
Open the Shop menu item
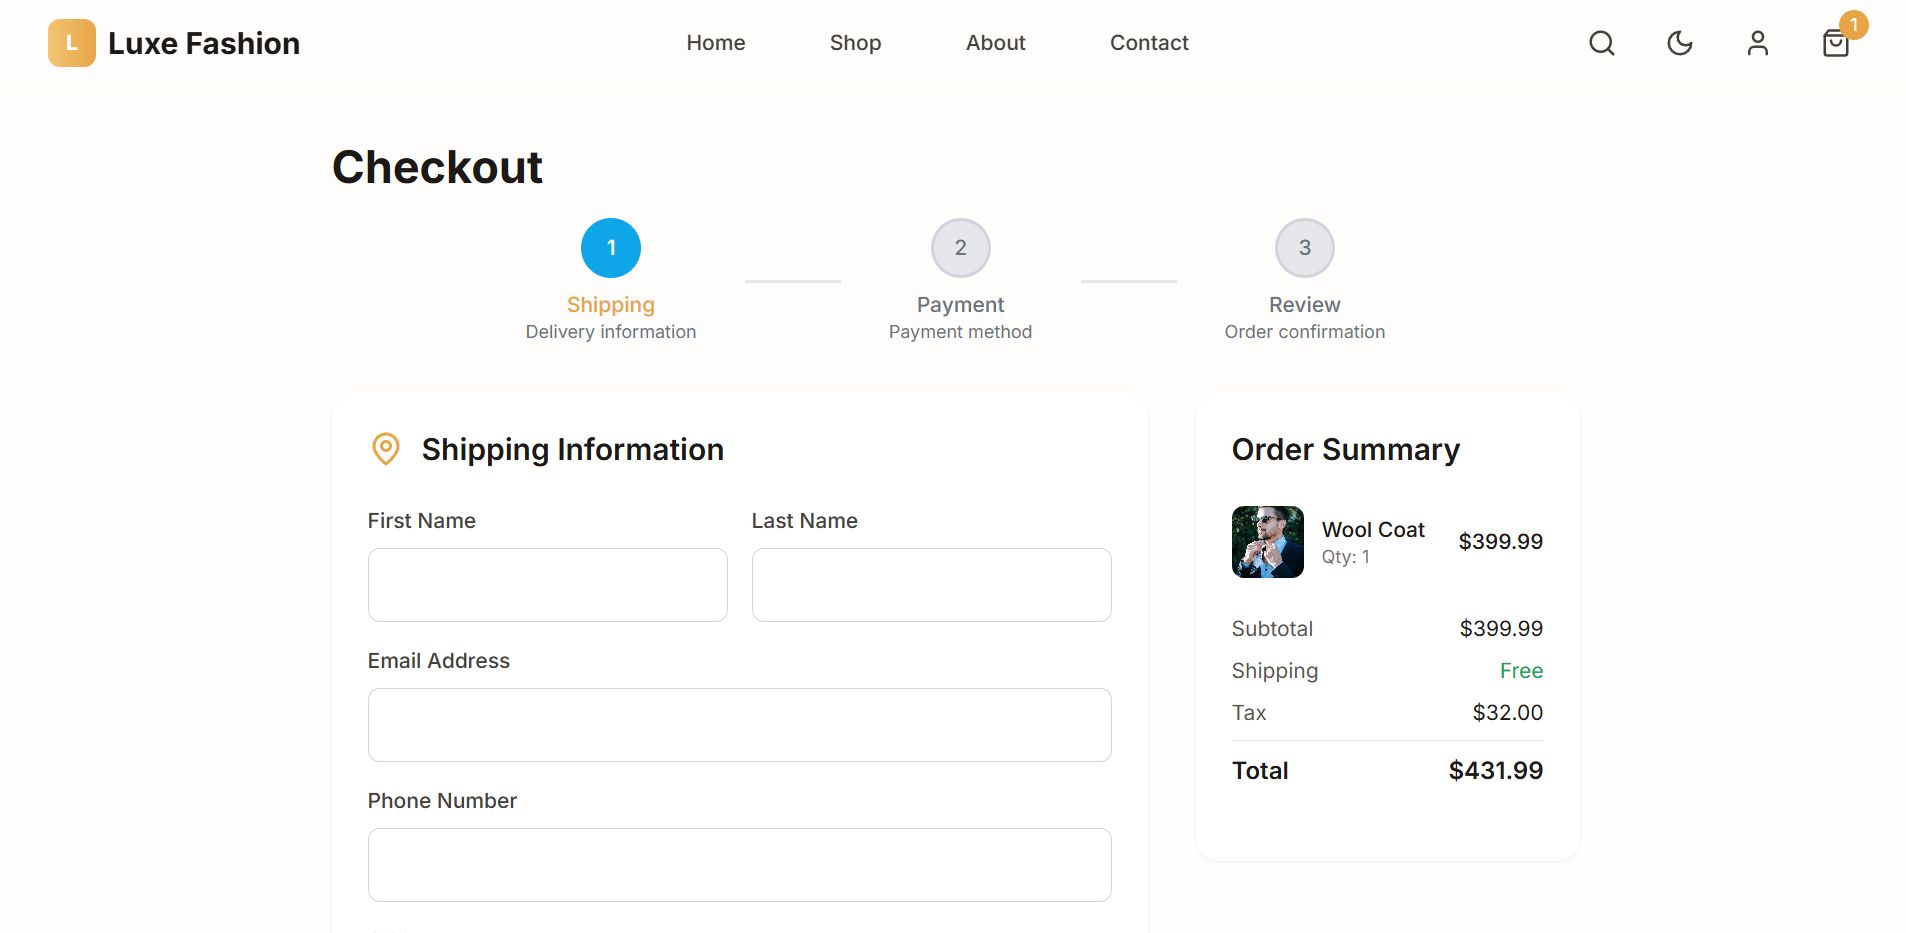click(856, 43)
